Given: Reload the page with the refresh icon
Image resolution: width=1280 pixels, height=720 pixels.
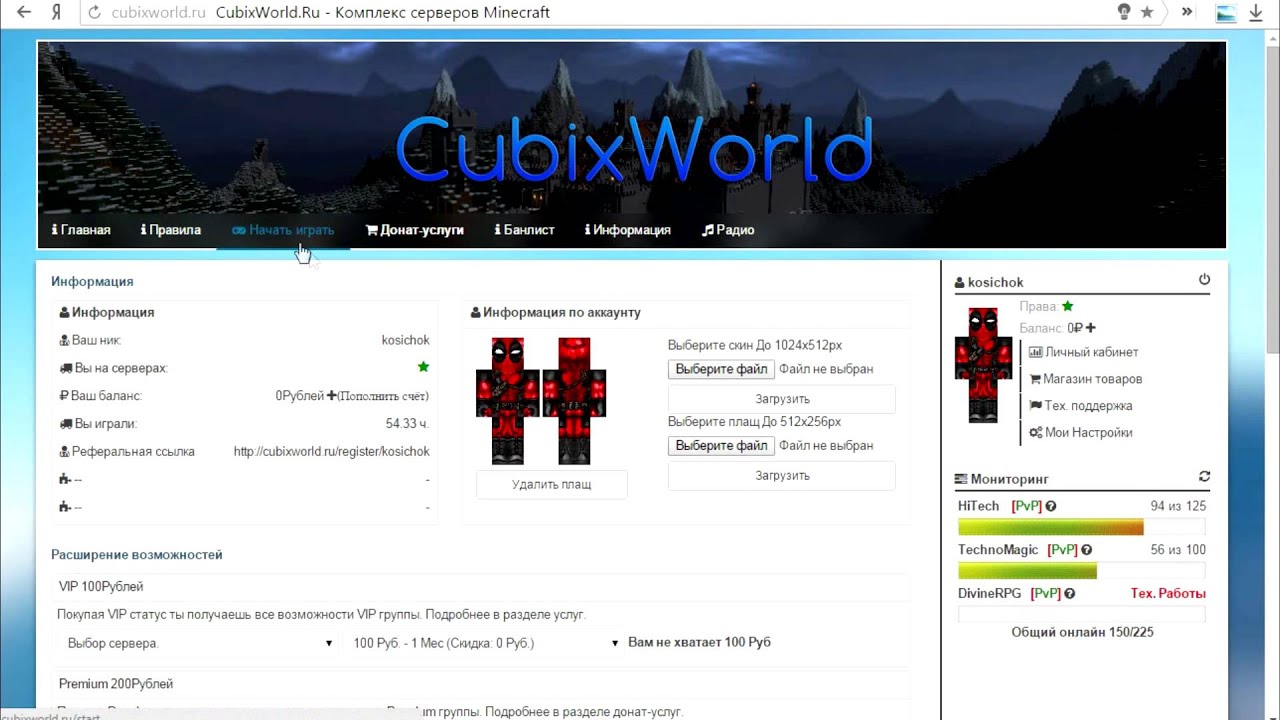Looking at the screenshot, I should pos(95,12).
